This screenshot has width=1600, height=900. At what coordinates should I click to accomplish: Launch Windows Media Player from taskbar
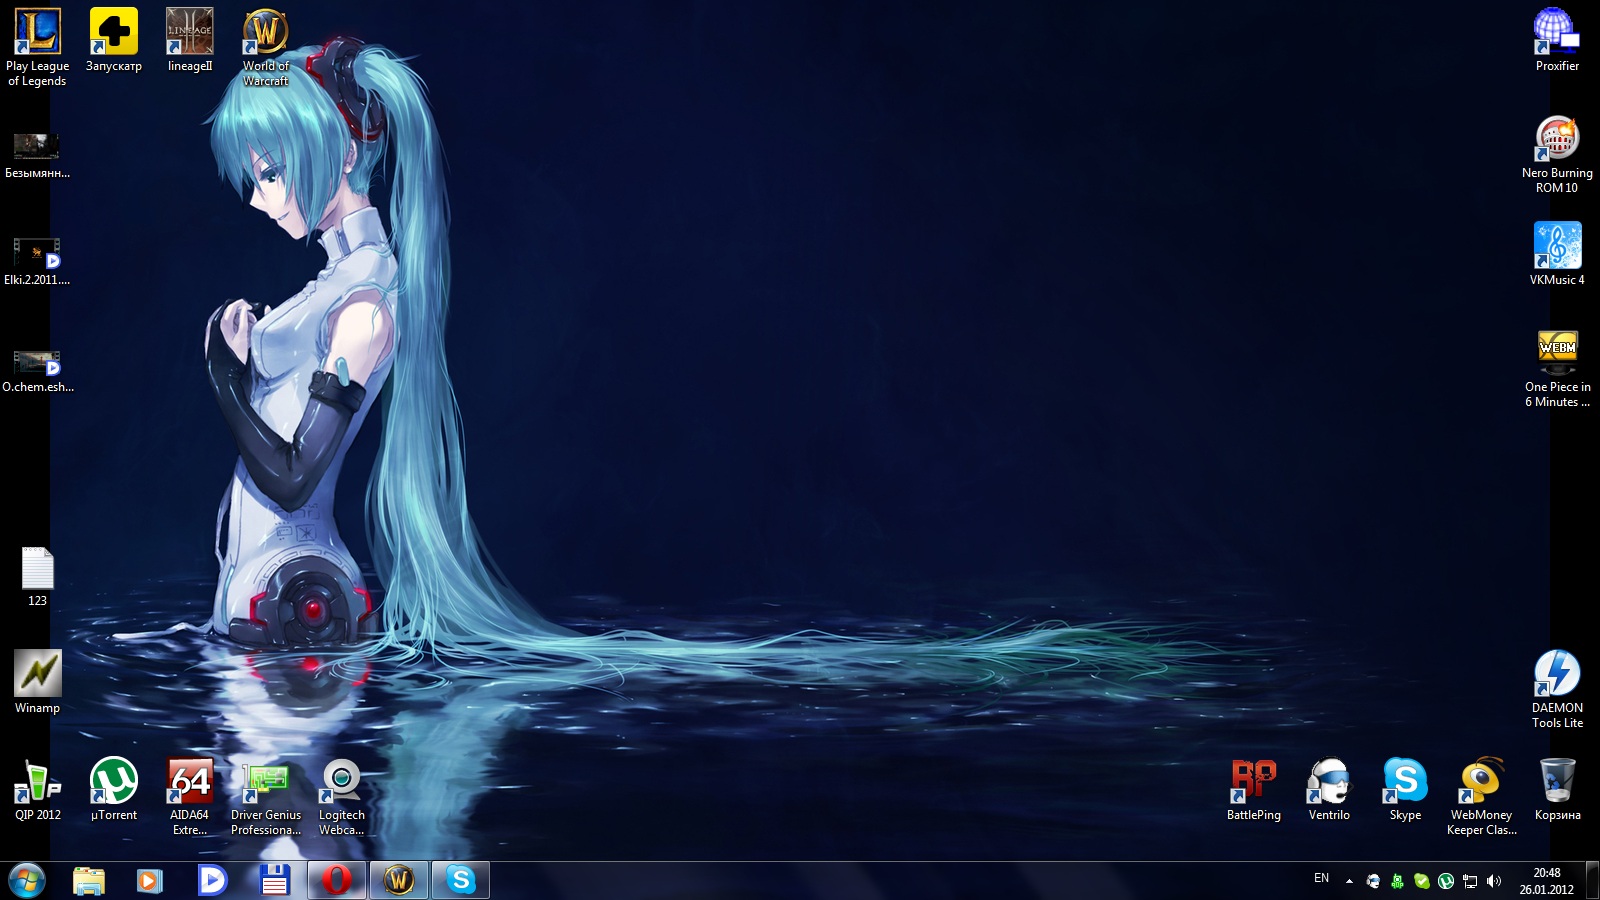tap(150, 881)
